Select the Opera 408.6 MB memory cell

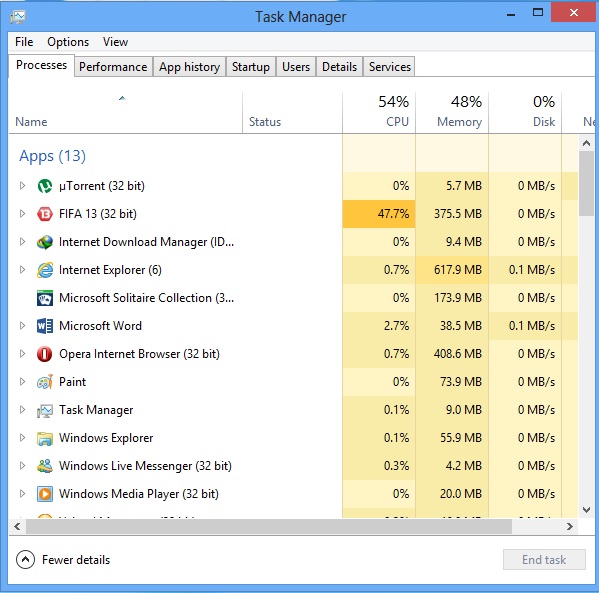452,353
